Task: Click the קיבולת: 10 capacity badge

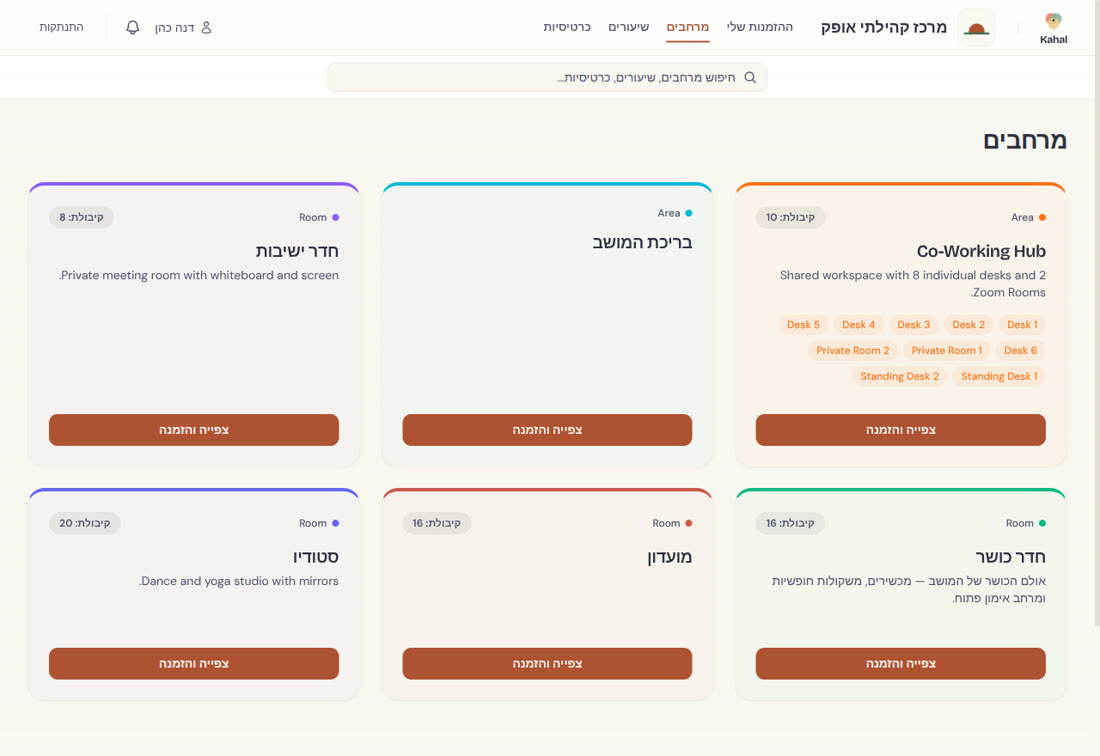Action: (790, 217)
